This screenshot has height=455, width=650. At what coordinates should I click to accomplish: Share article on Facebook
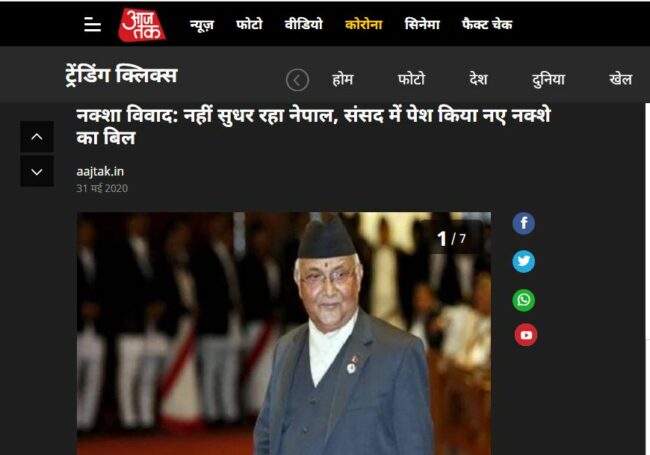point(524,223)
